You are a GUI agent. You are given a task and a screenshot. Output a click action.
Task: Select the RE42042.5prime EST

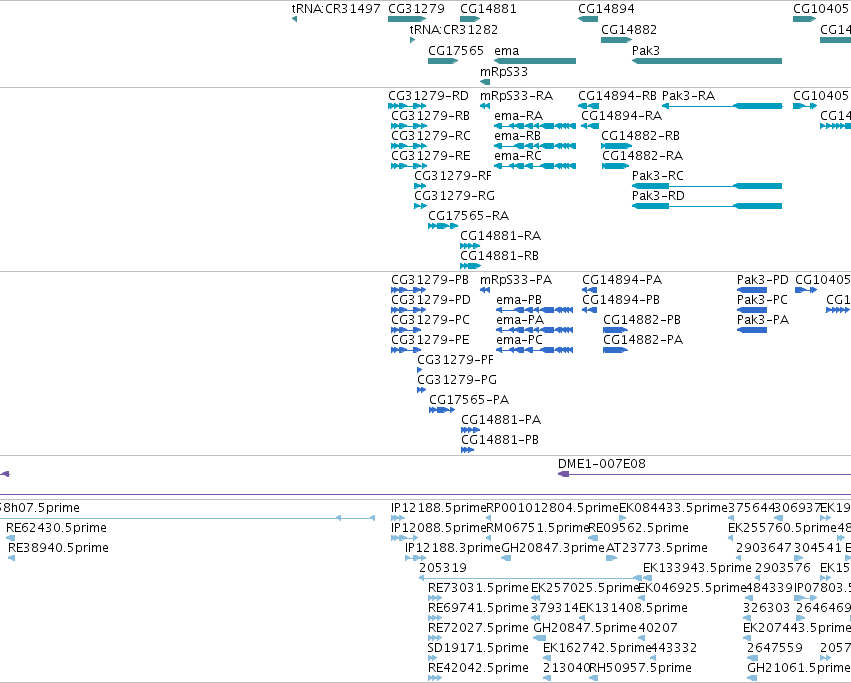point(435,678)
